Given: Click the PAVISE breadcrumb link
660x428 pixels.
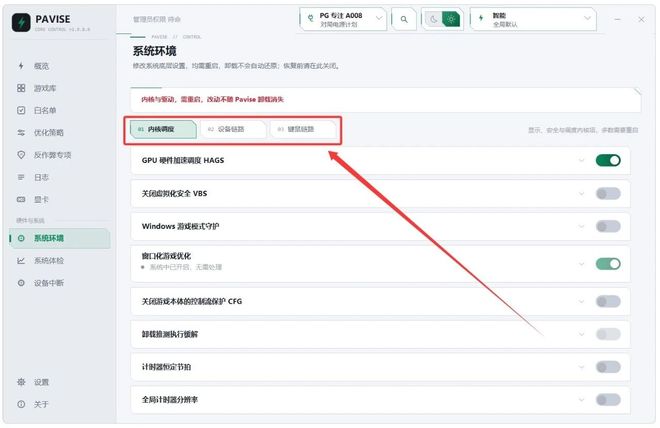Looking at the screenshot, I should pyautogui.click(x=159, y=37).
